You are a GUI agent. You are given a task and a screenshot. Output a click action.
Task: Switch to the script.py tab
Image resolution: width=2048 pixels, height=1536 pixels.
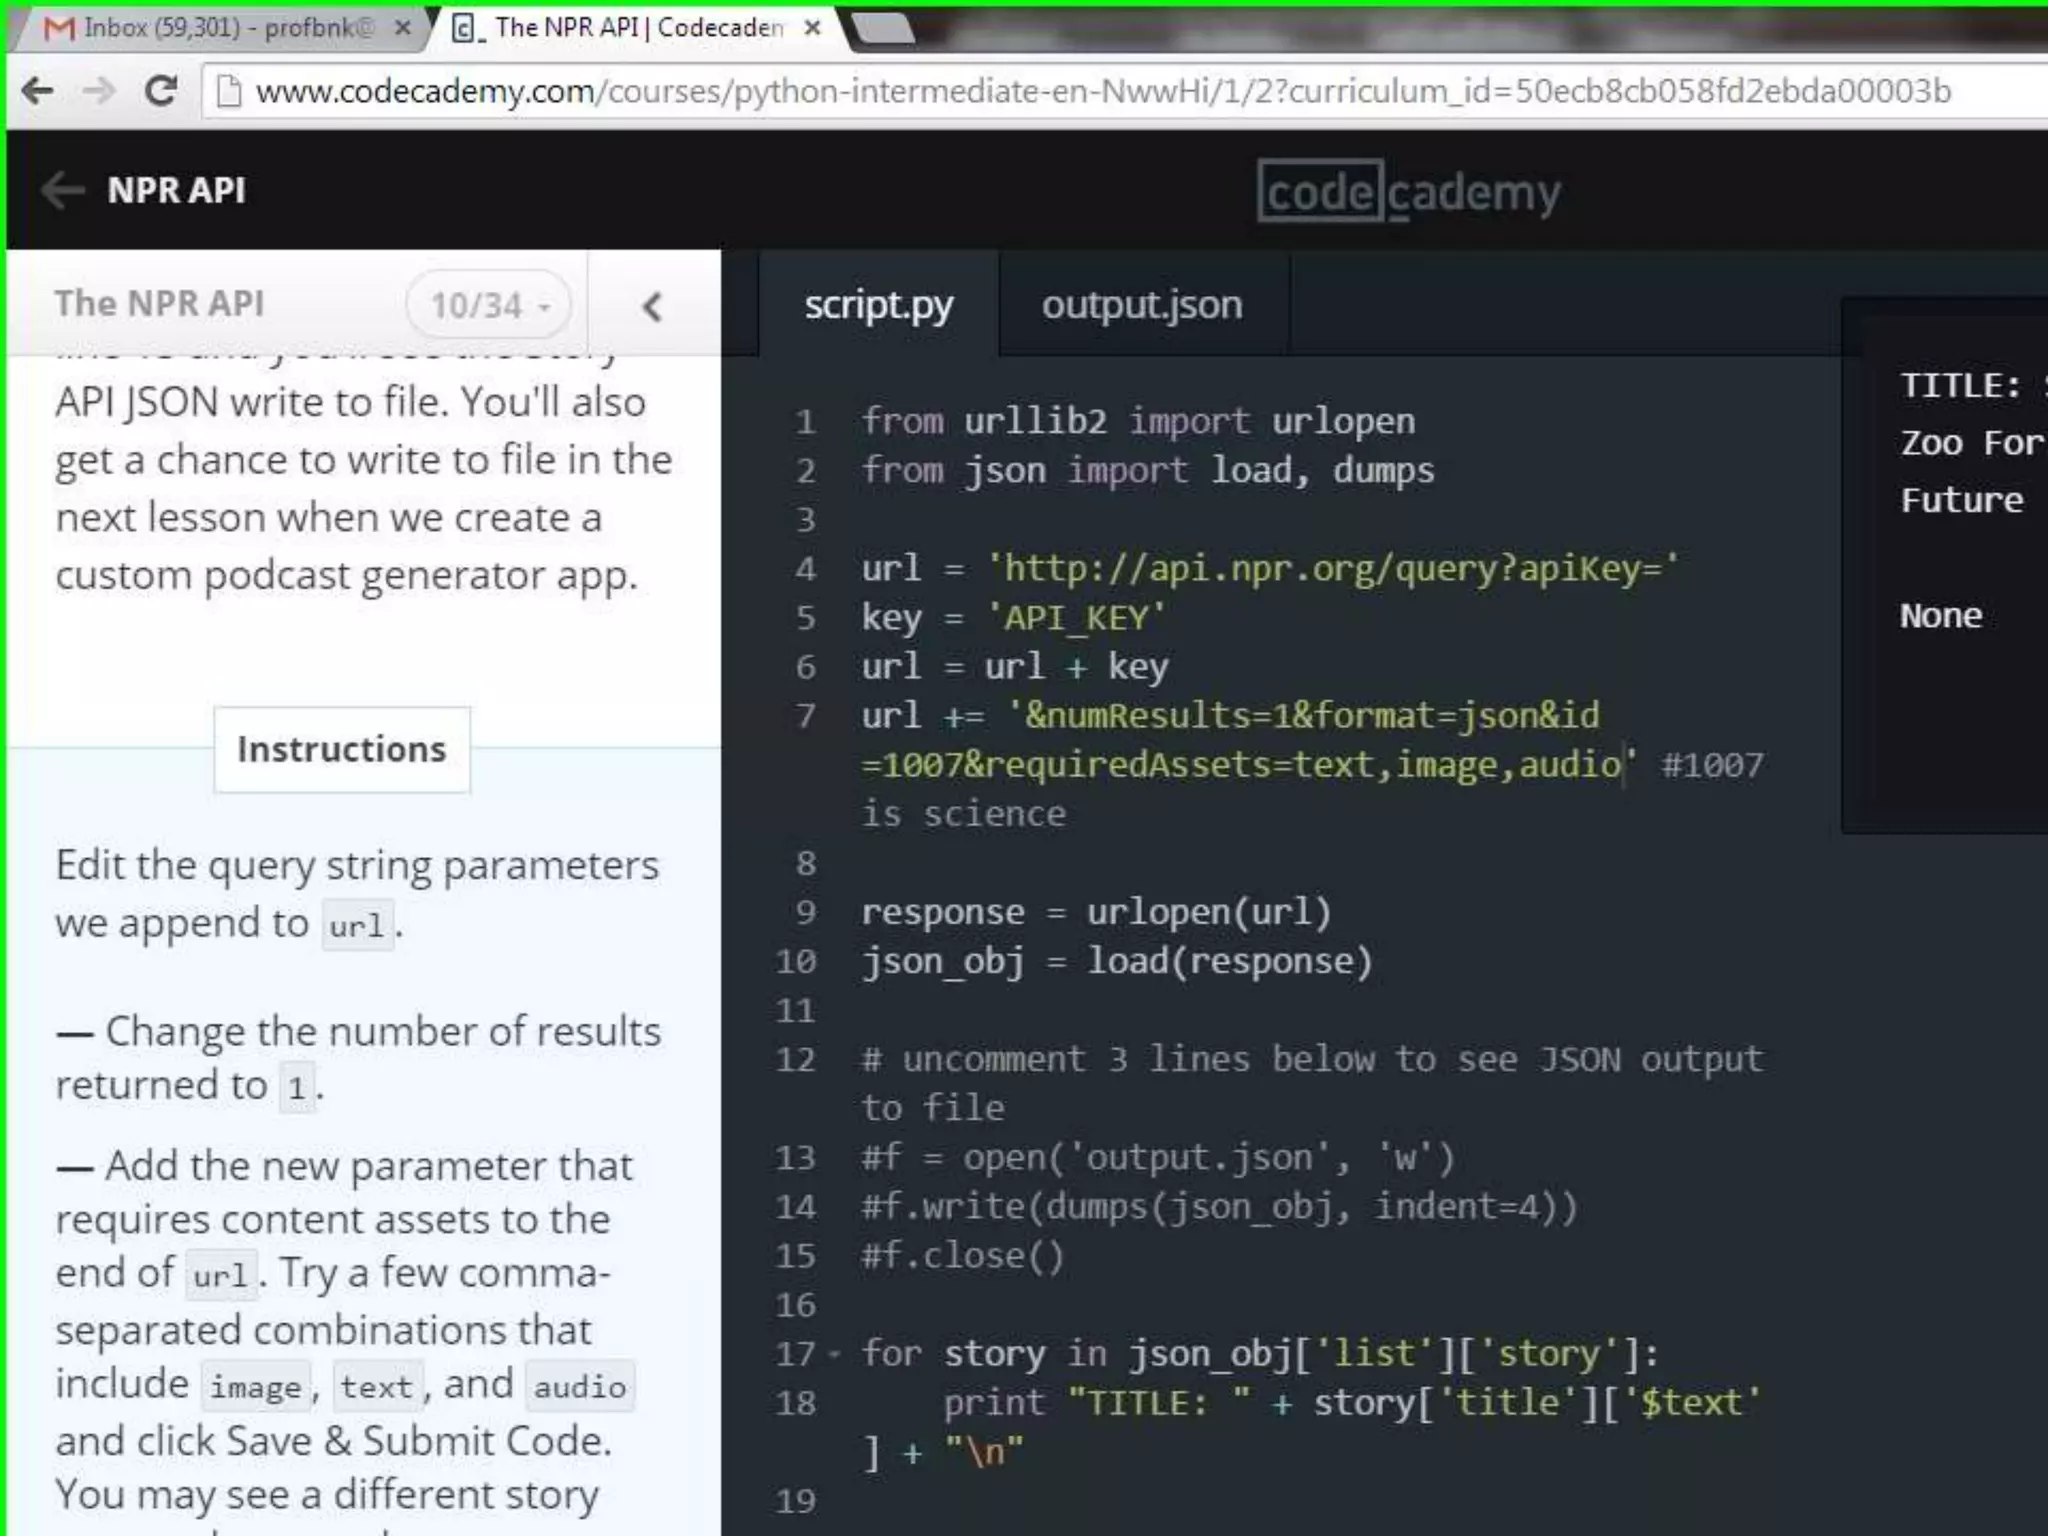click(x=878, y=304)
